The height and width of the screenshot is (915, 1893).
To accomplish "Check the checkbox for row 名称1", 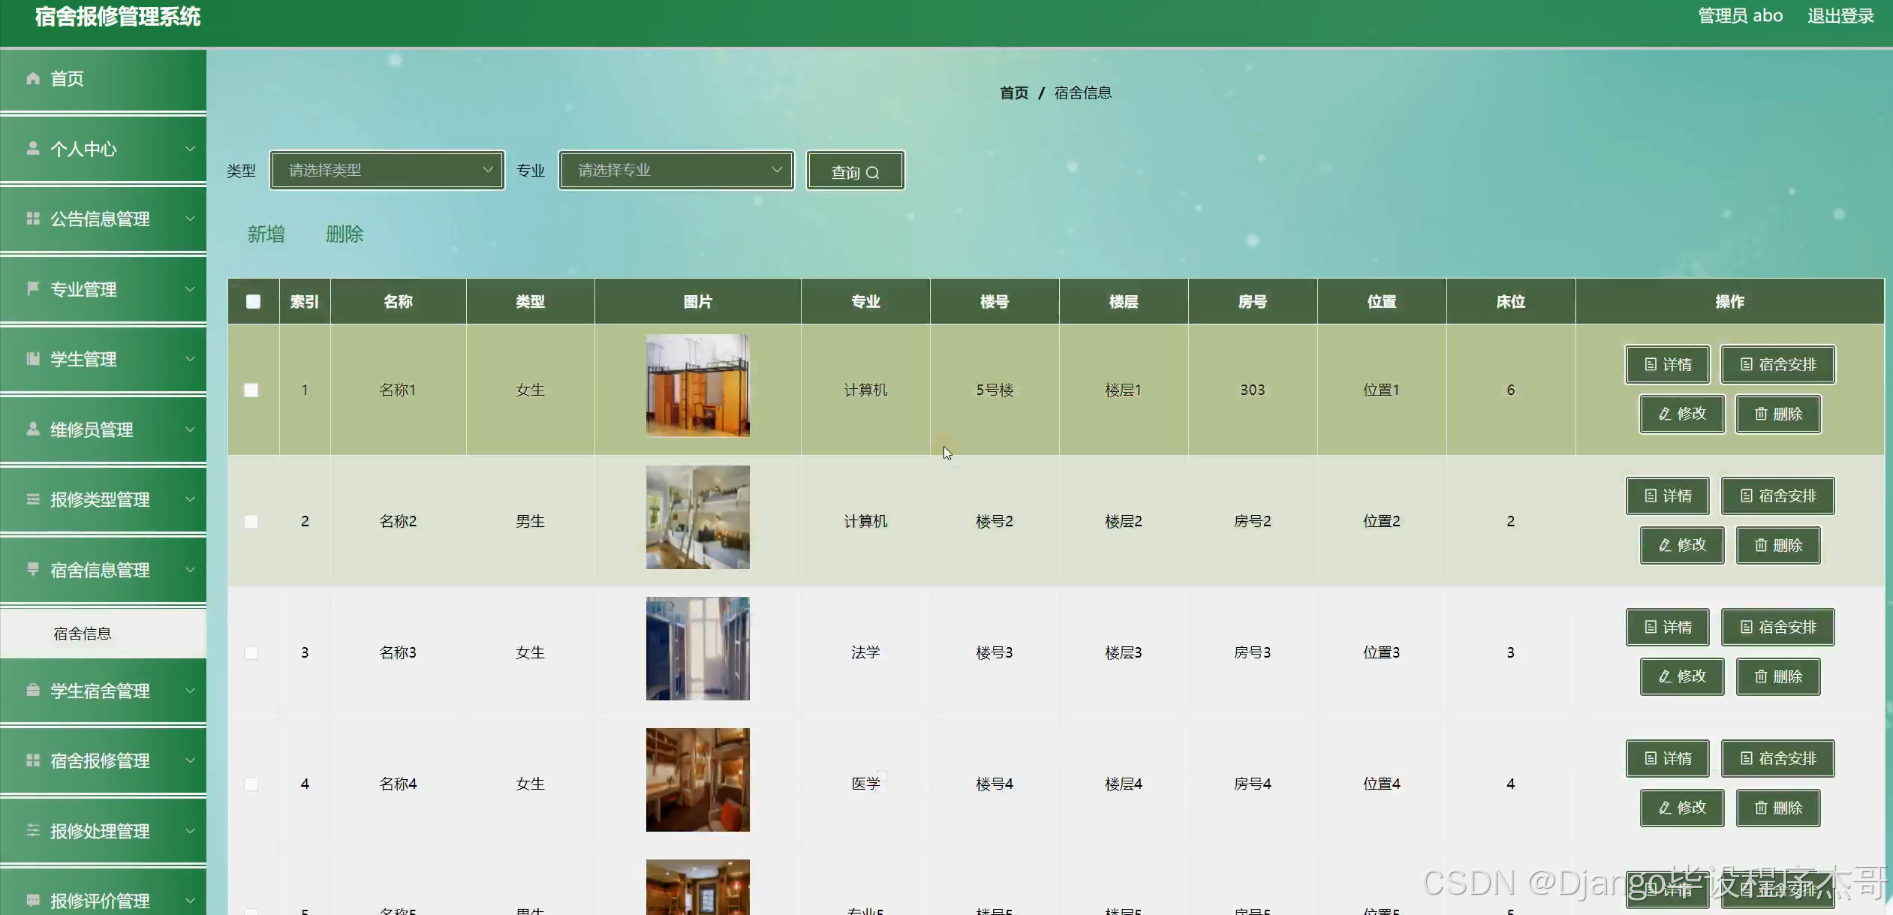I will click(x=251, y=390).
